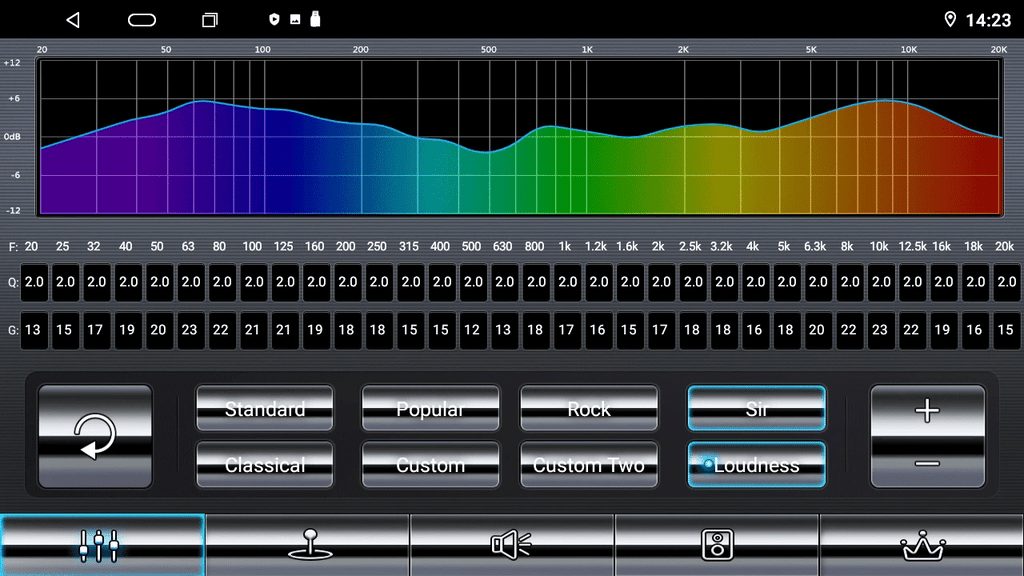Select the Classical preset
This screenshot has height=576, width=1024.
click(264, 465)
